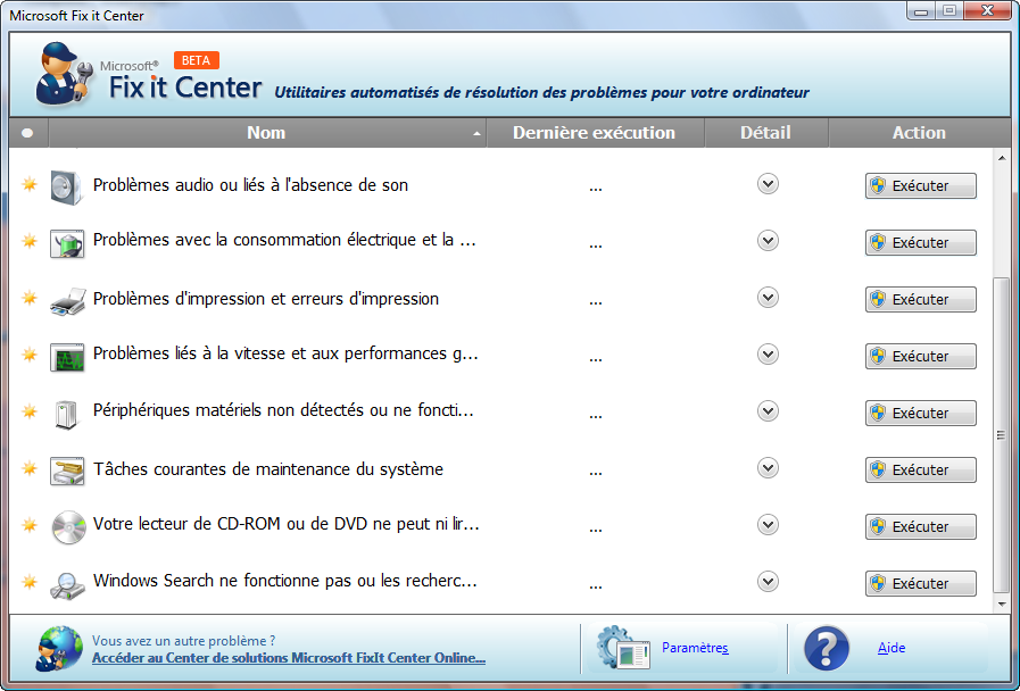Click the Paramètres gear icon

click(x=623, y=647)
